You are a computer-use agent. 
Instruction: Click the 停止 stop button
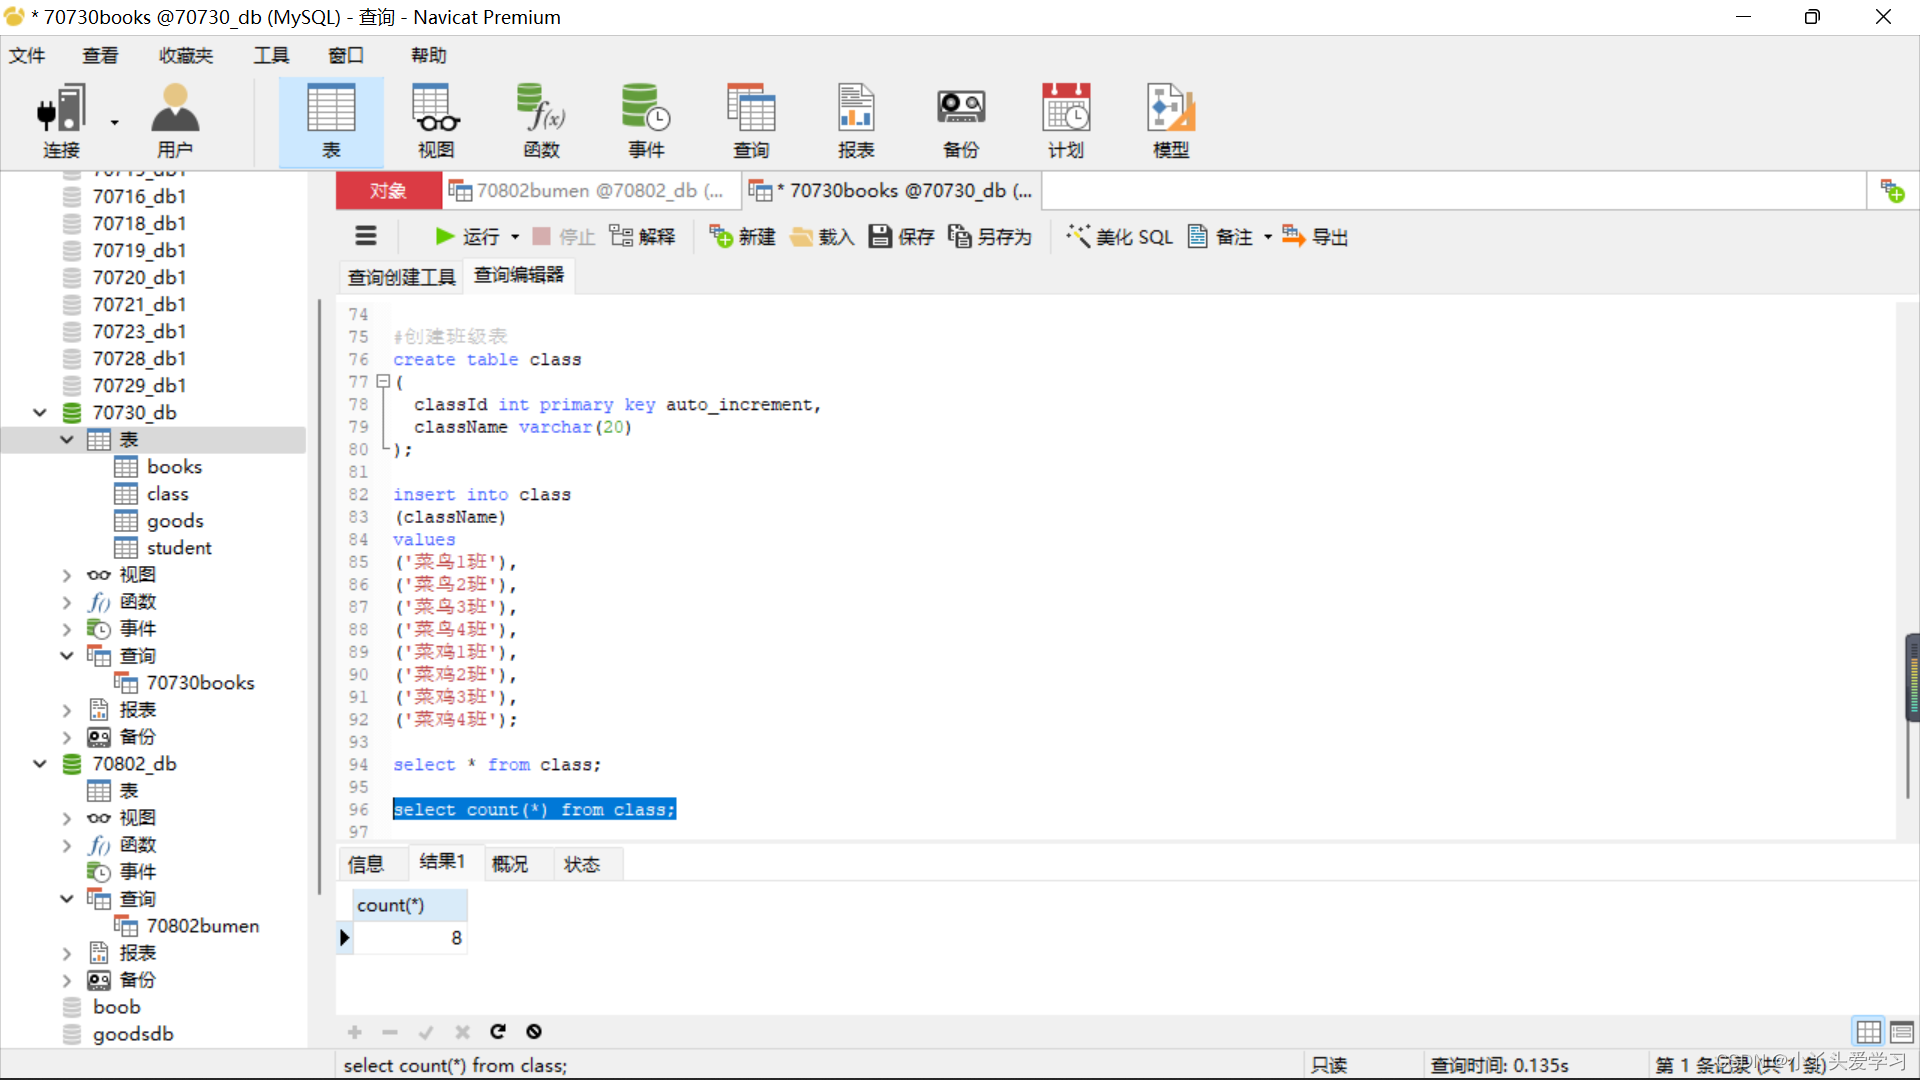564,237
